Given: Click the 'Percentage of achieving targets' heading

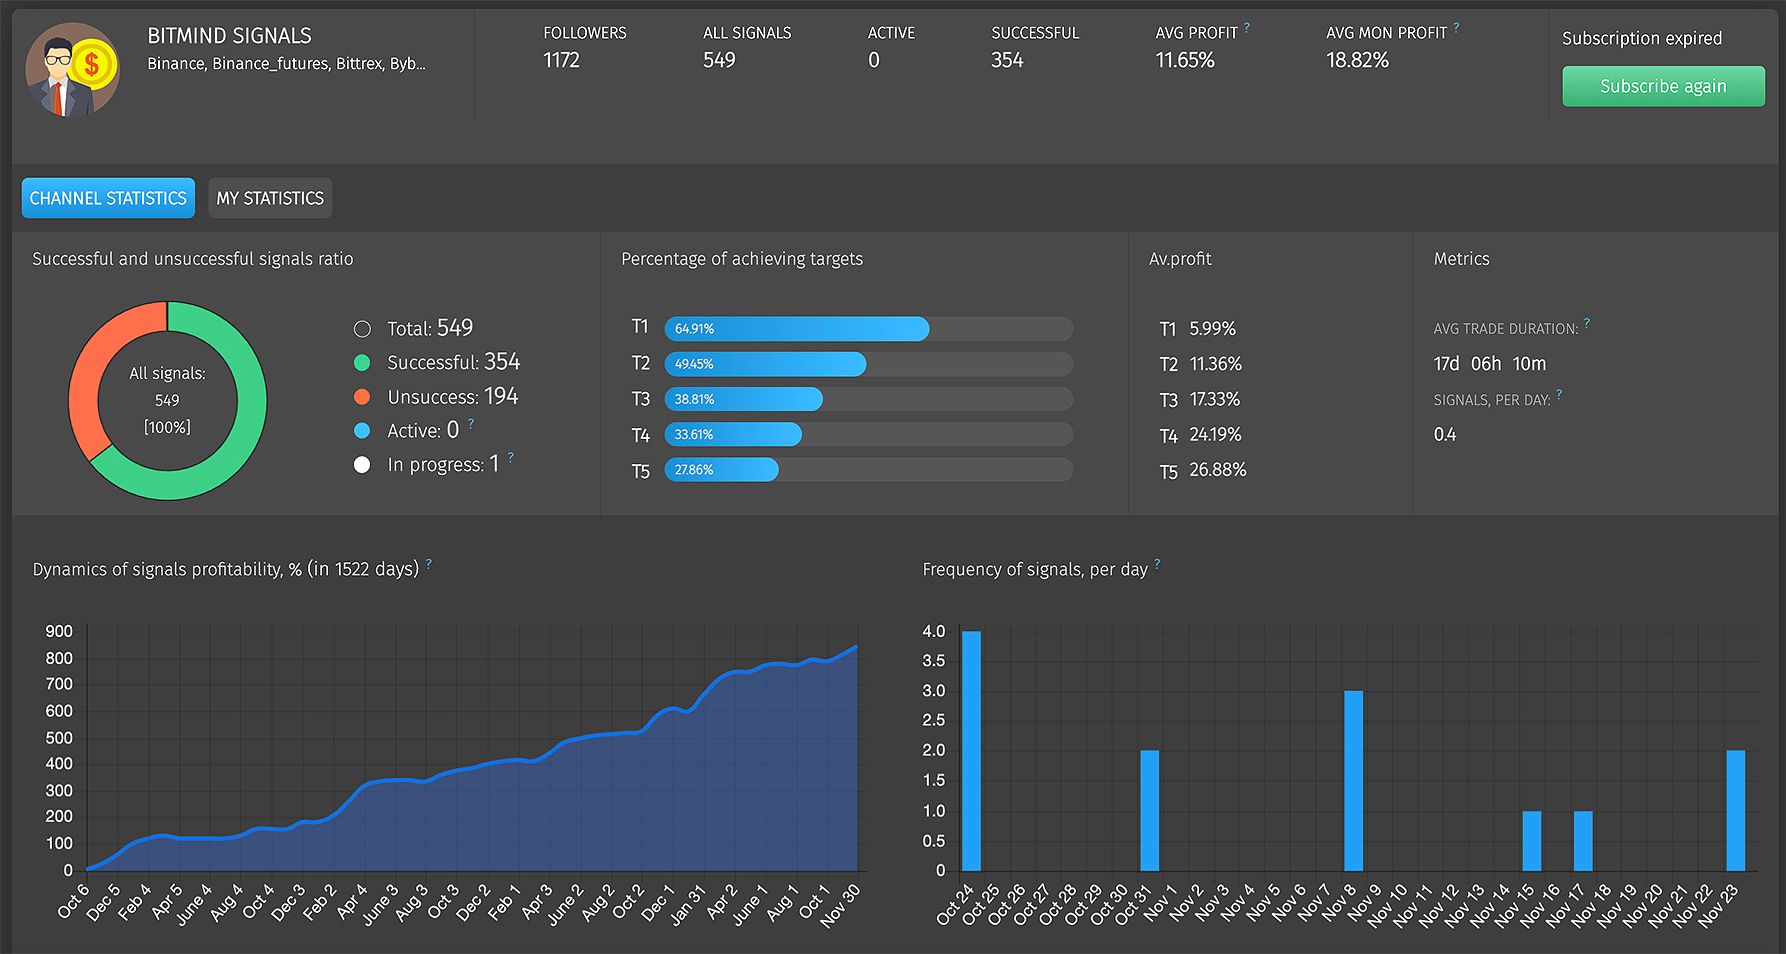Looking at the screenshot, I should point(742,259).
